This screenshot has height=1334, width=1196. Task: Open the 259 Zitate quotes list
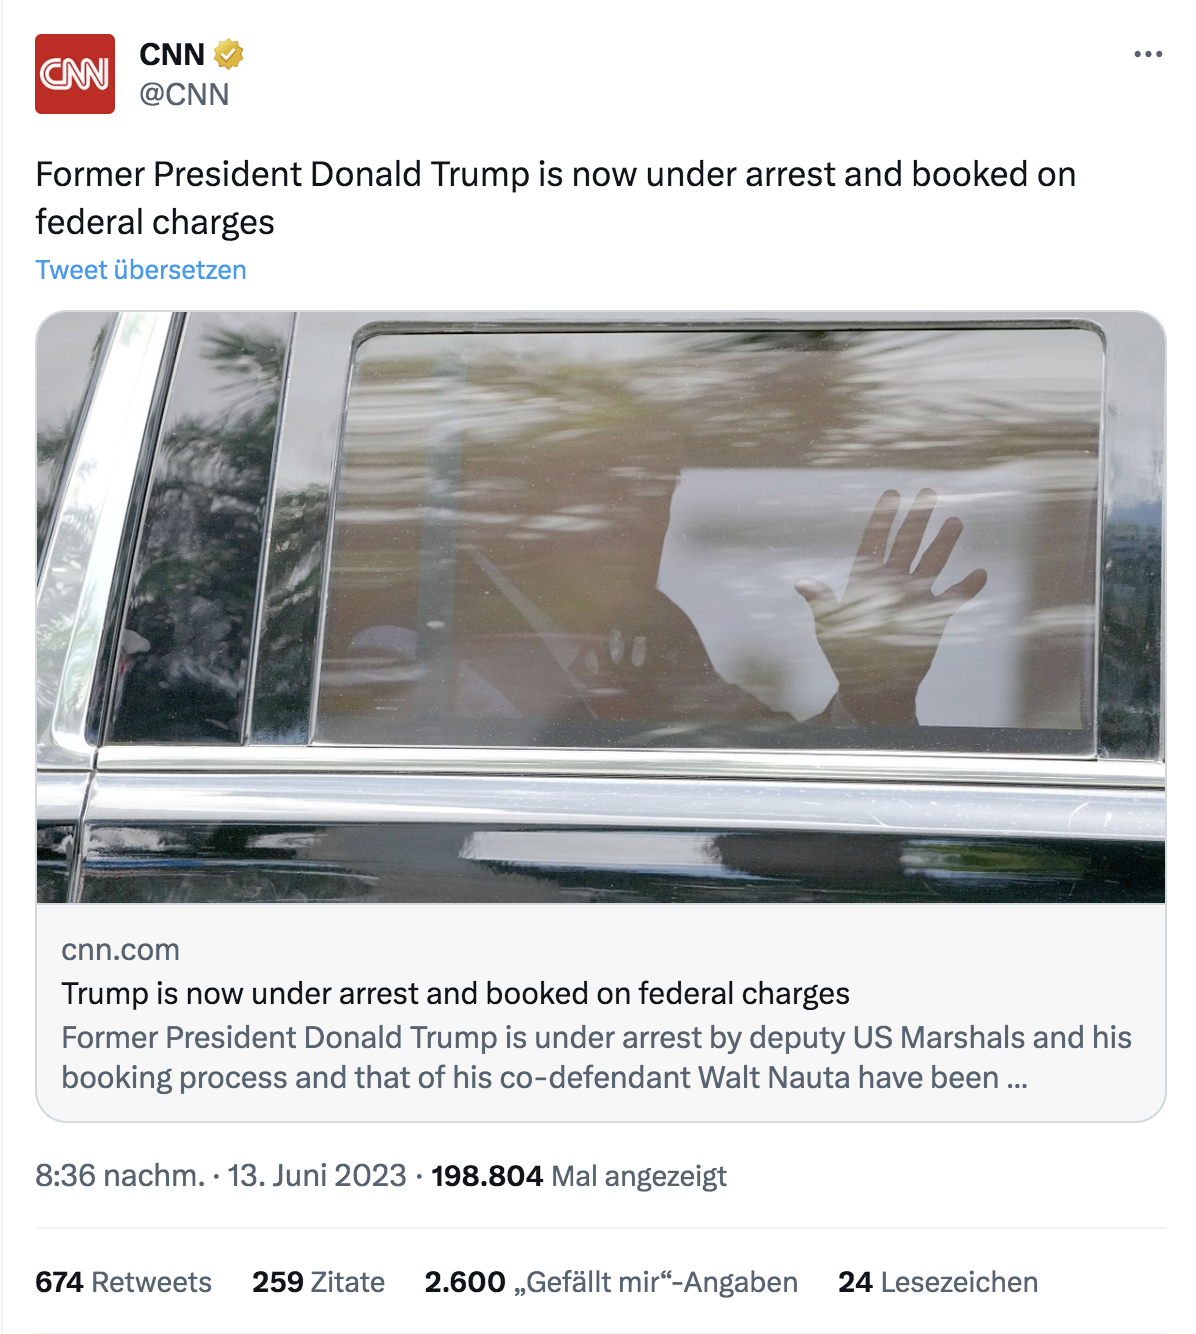(x=318, y=1282)
